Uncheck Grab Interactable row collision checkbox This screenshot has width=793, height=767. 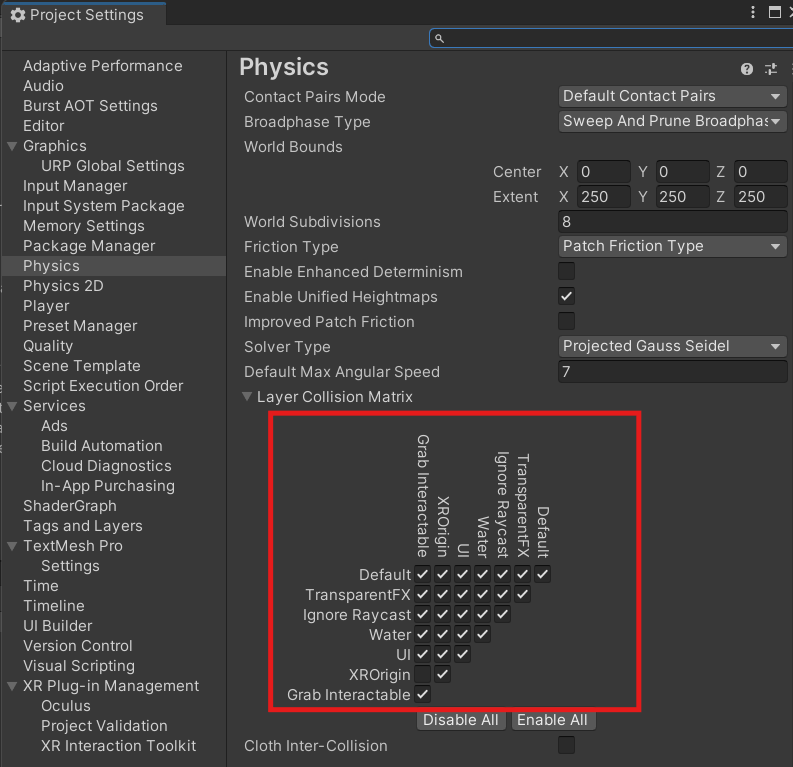422,694
